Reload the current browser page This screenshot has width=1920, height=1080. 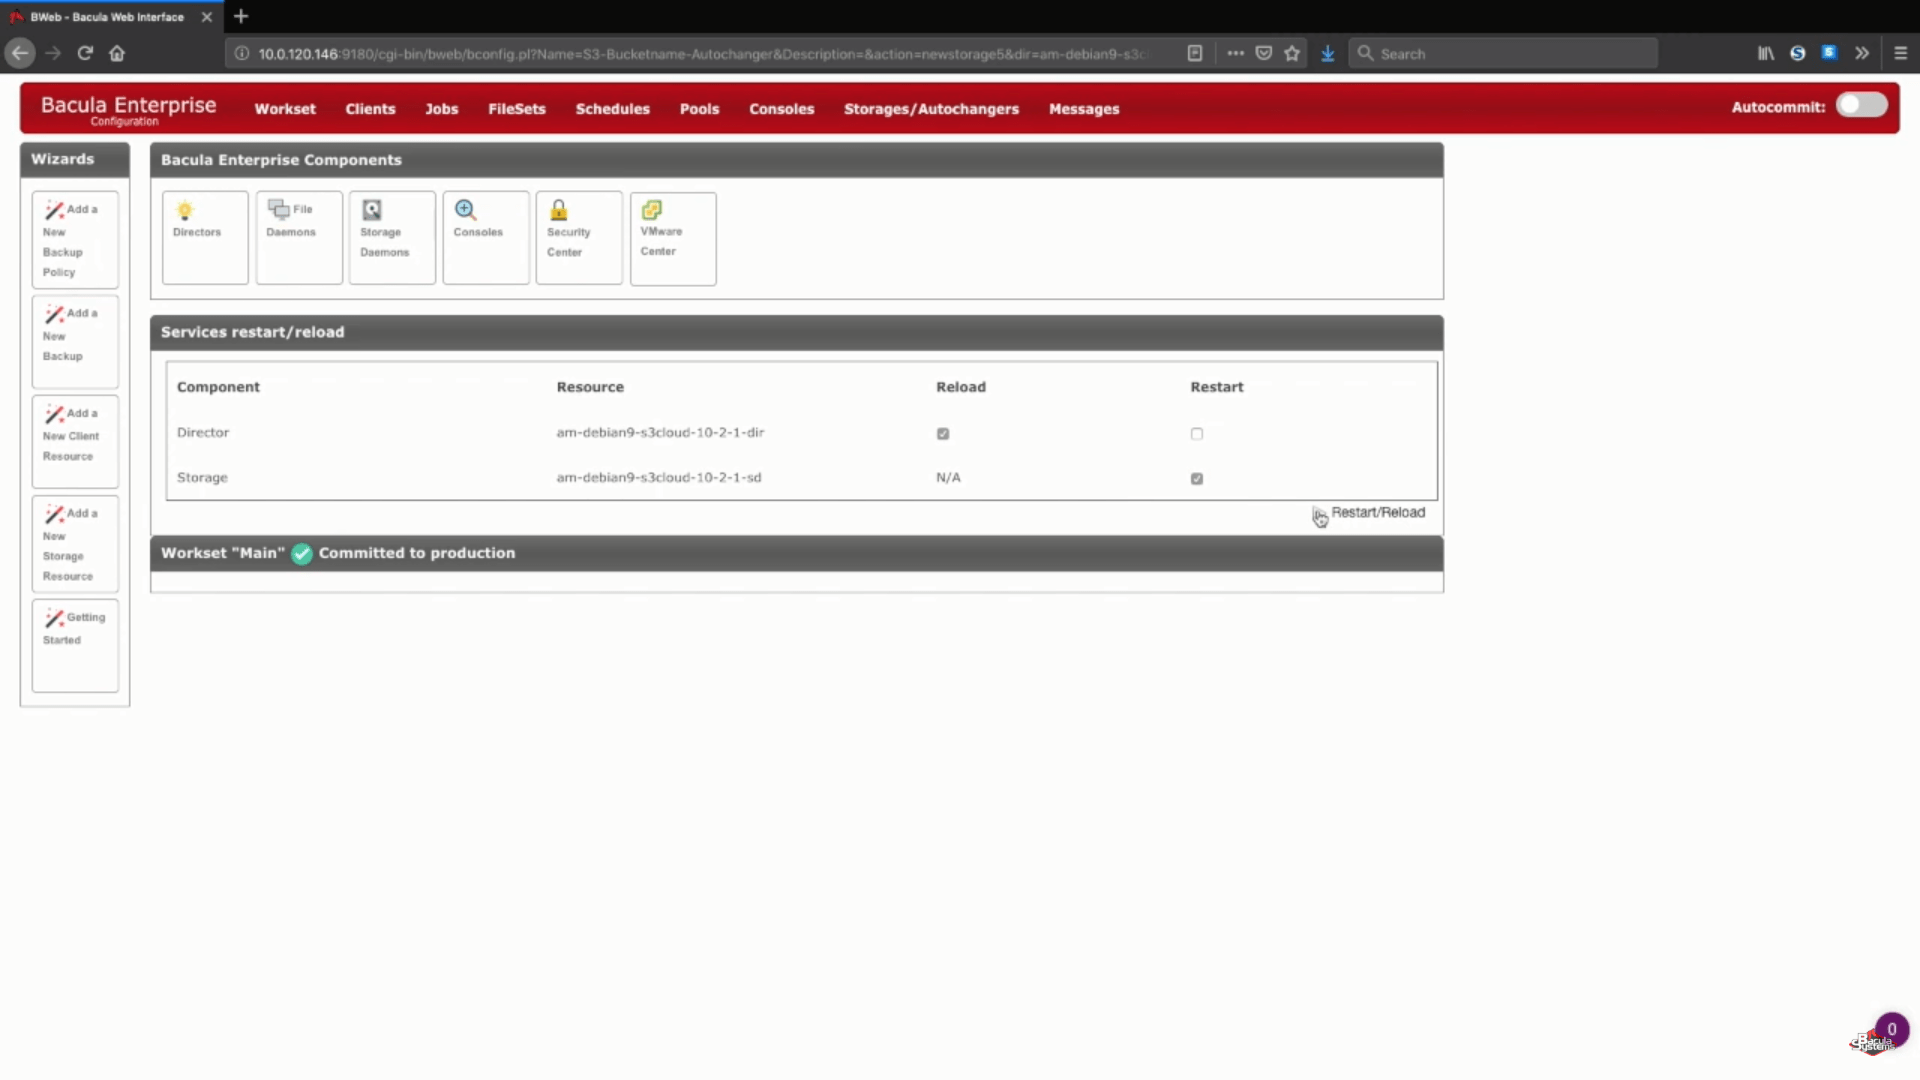tap(85, 53)
